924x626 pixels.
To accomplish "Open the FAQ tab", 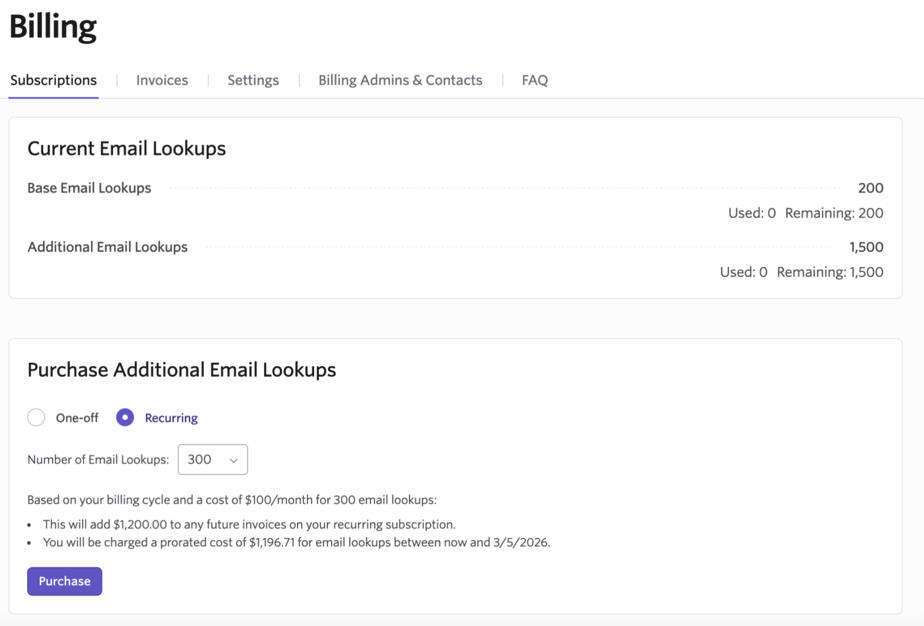I will pyautogui.click(x=534, y=80).
